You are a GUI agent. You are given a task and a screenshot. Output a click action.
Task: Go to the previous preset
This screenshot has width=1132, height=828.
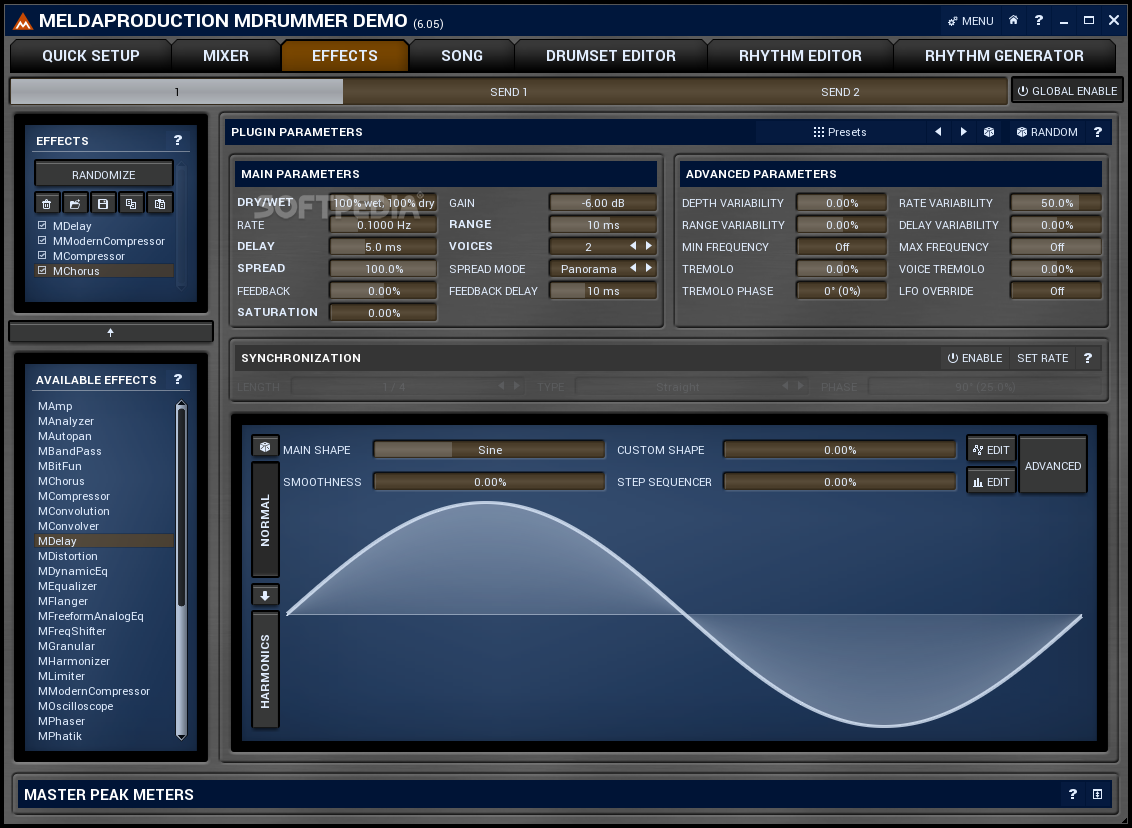click(938, 132)
